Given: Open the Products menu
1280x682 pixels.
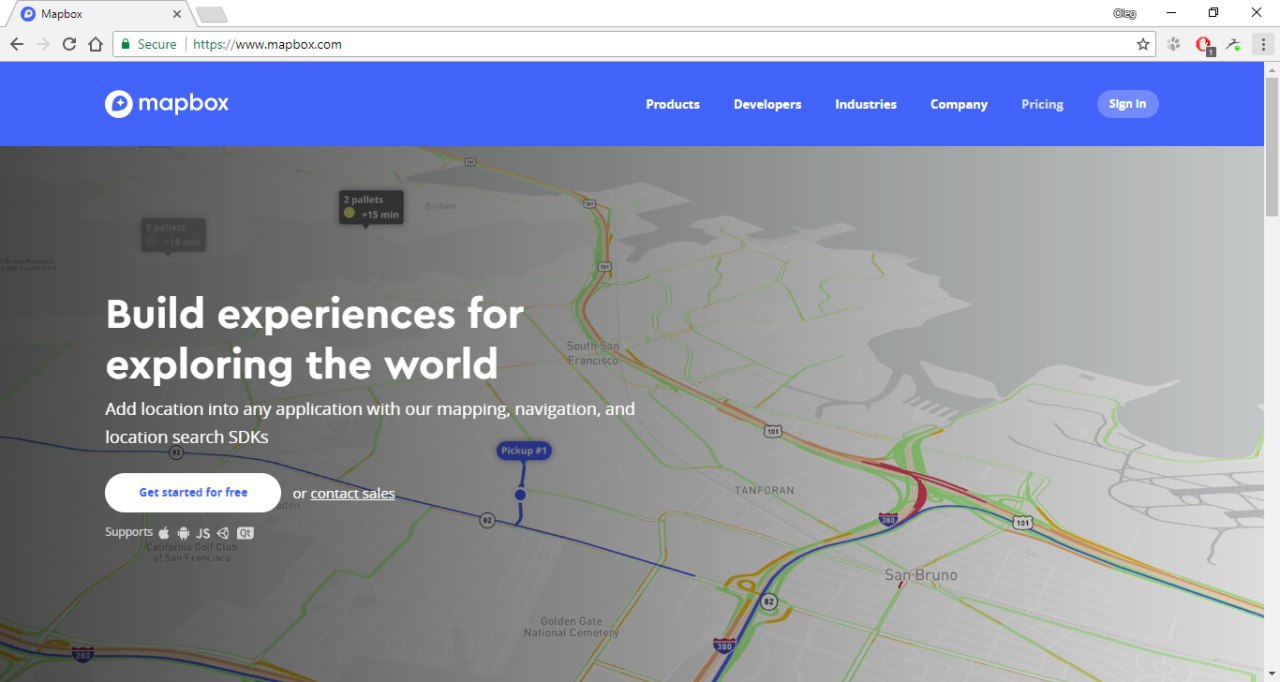Looking at the screenshot, I should coord(673,104).
